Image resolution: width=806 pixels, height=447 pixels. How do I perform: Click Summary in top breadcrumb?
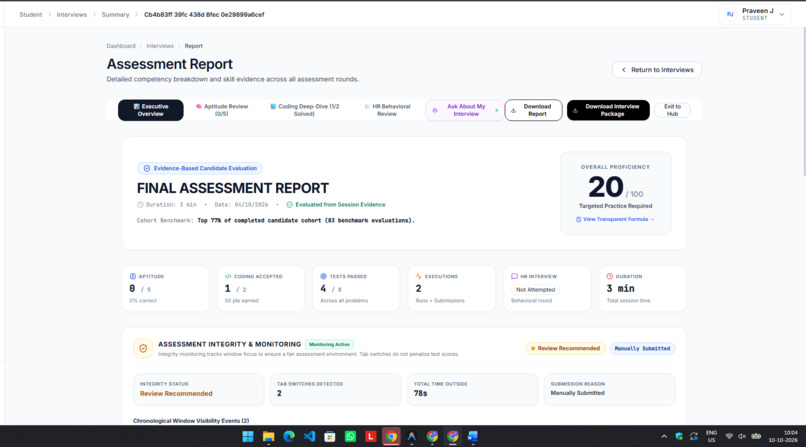[x=115, y=14]
